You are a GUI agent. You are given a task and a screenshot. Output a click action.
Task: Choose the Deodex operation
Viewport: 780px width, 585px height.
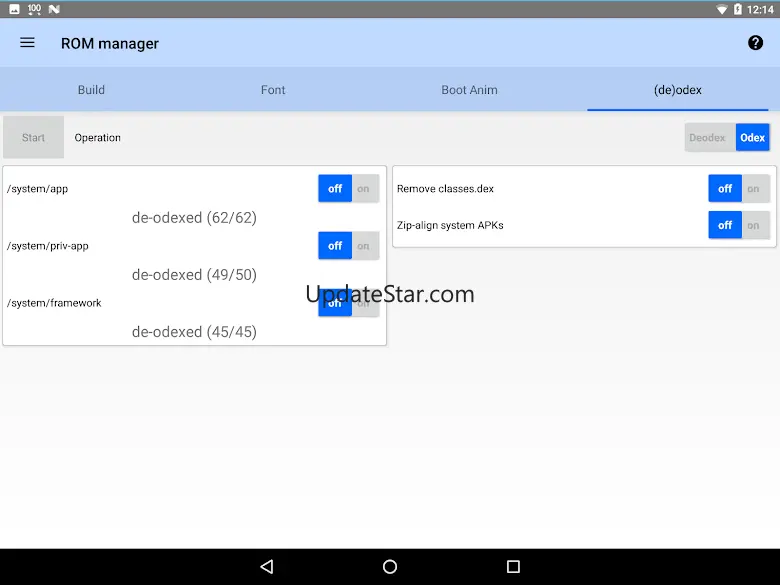click(x=707, y=138)
